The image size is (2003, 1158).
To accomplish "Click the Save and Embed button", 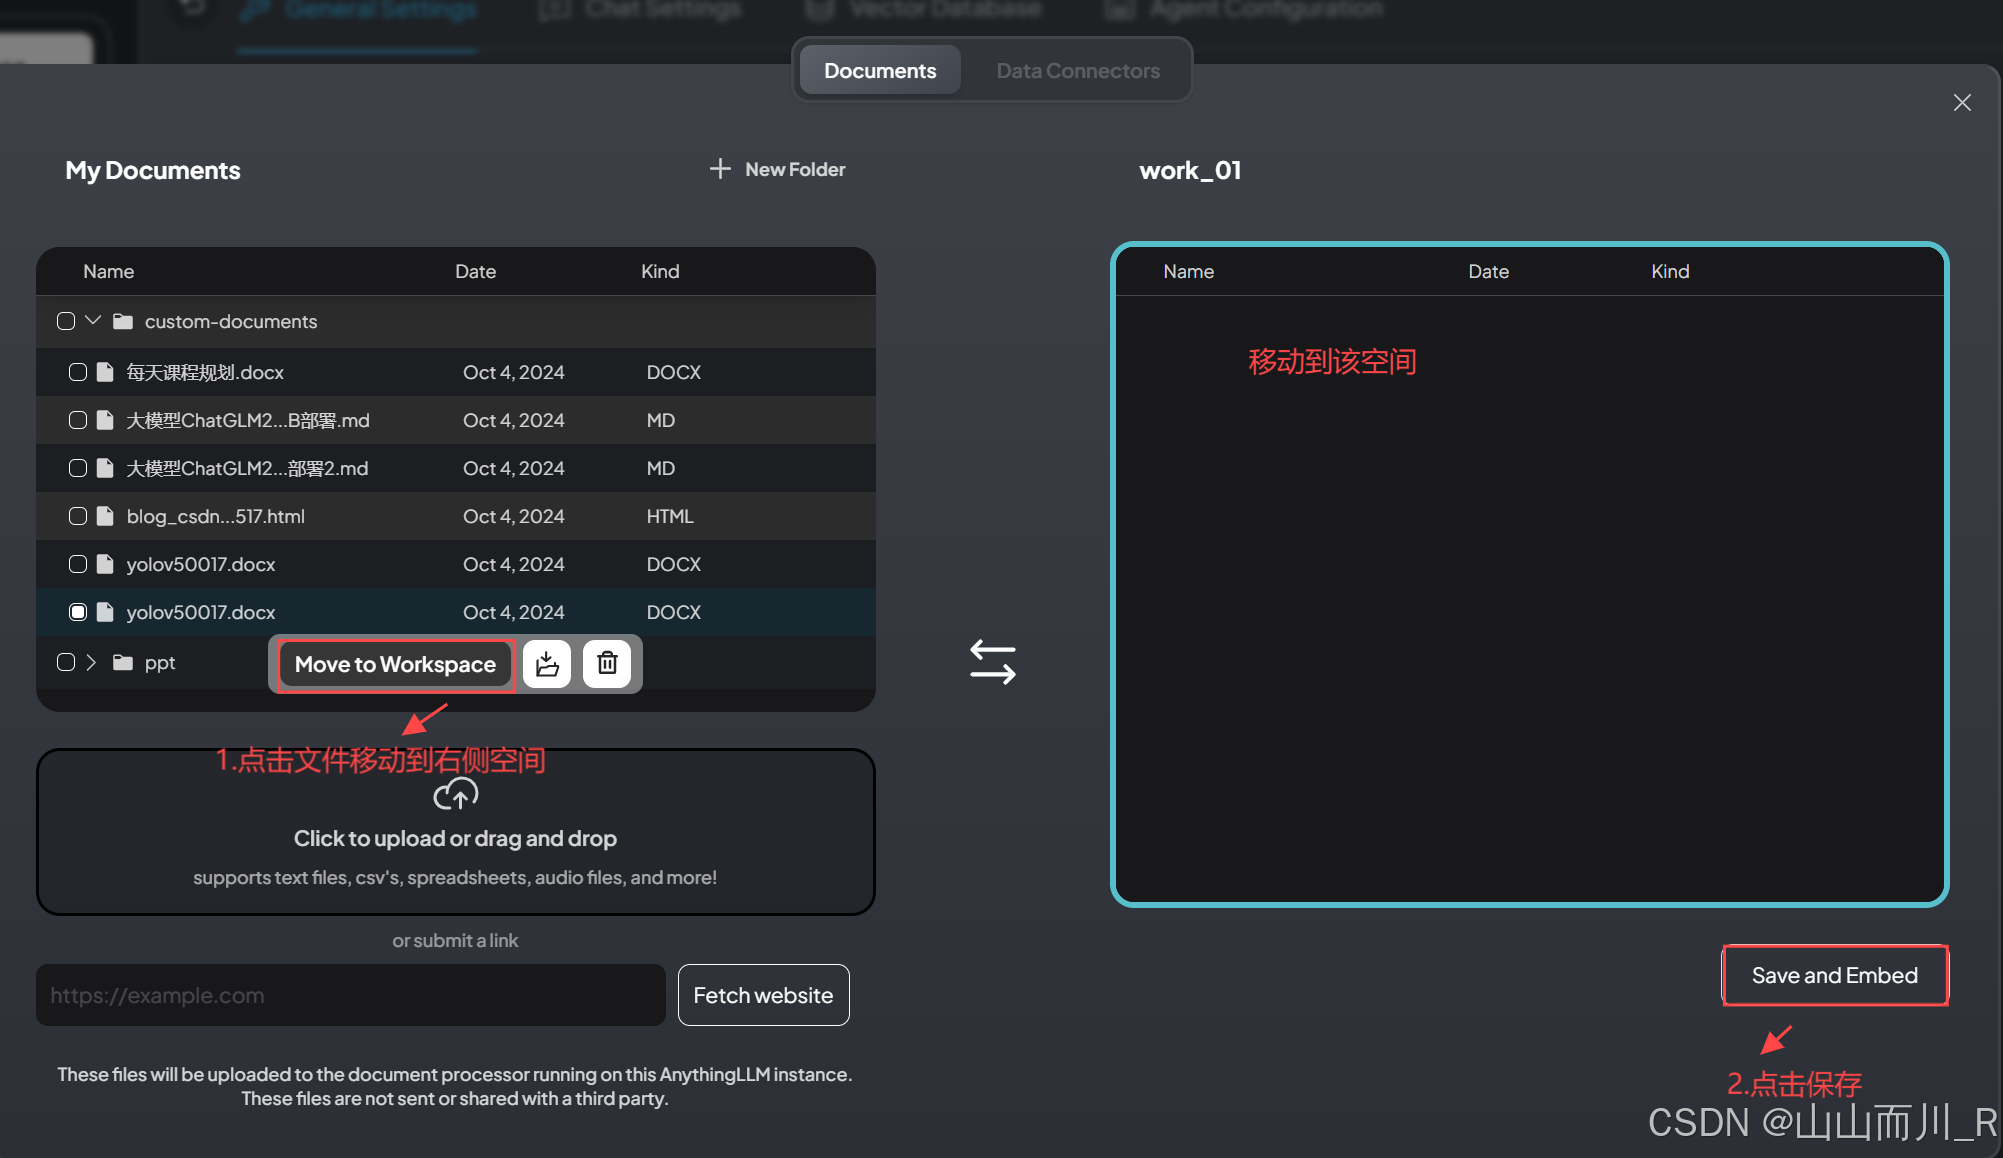I will coord(1835,975).
